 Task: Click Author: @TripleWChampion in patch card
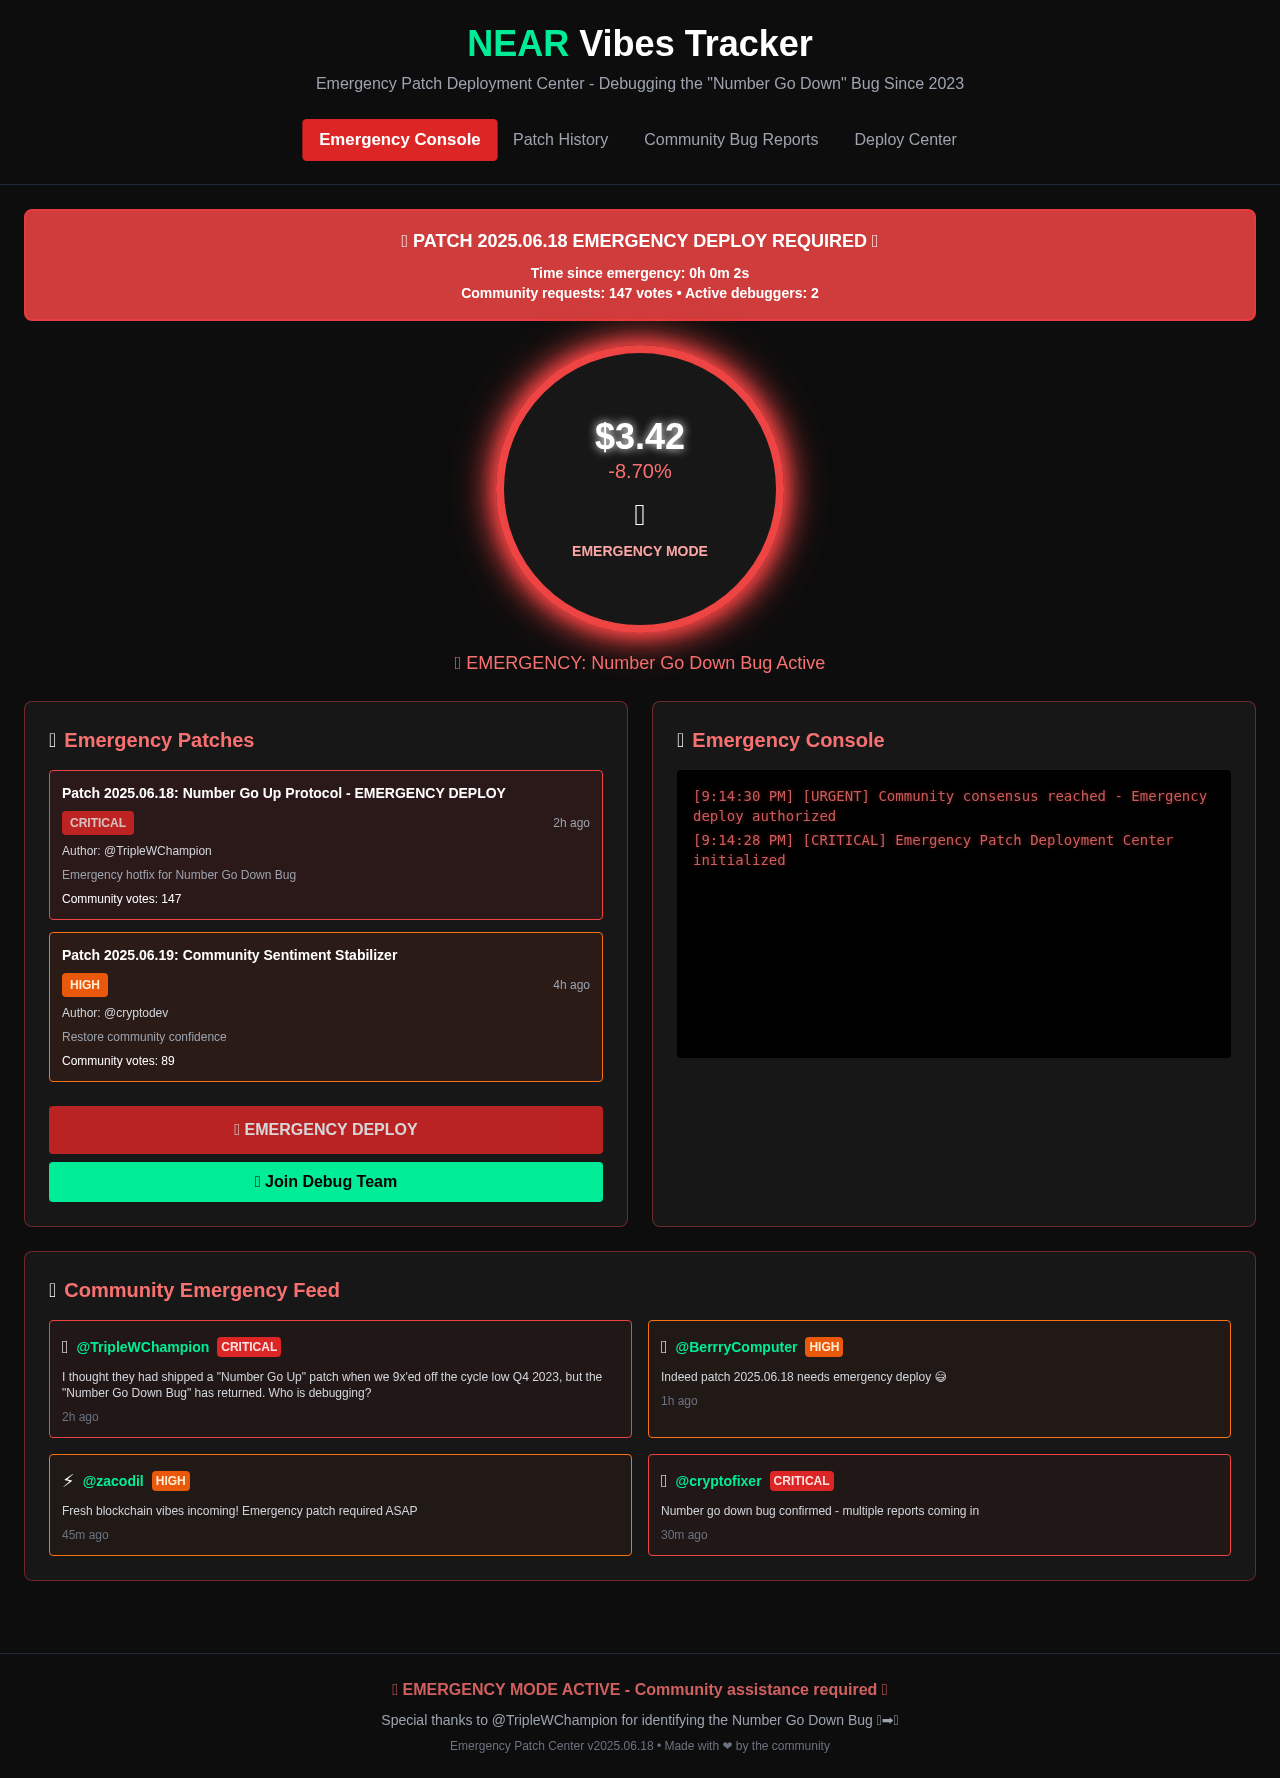click(137, 851)
